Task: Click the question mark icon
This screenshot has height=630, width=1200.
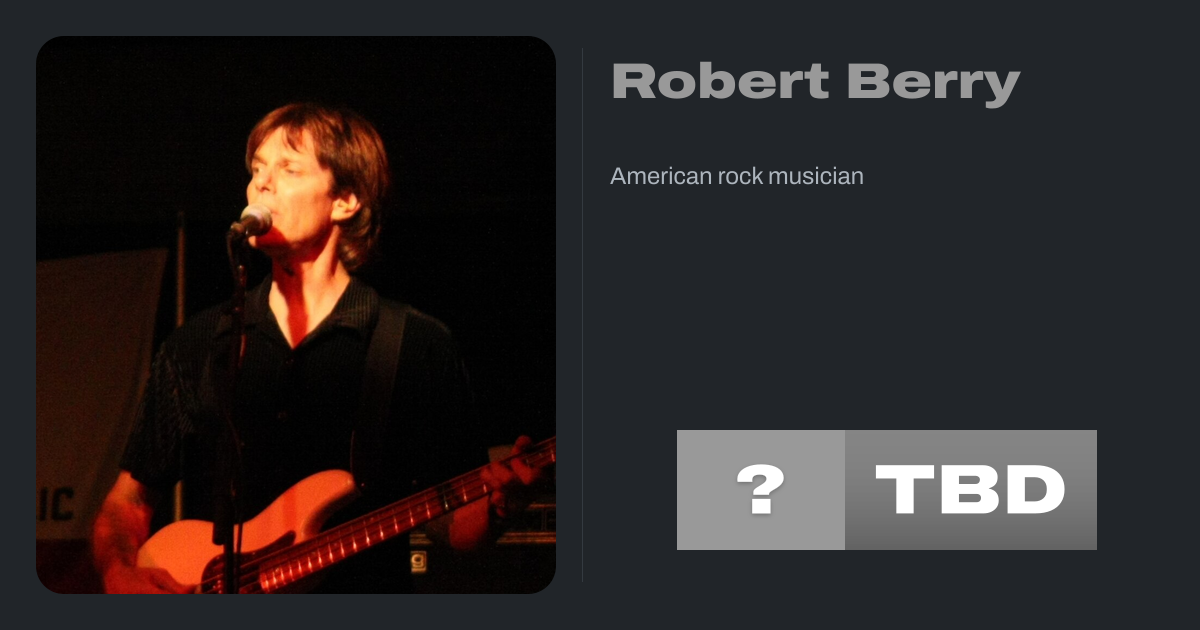Action: coord(760,490)
